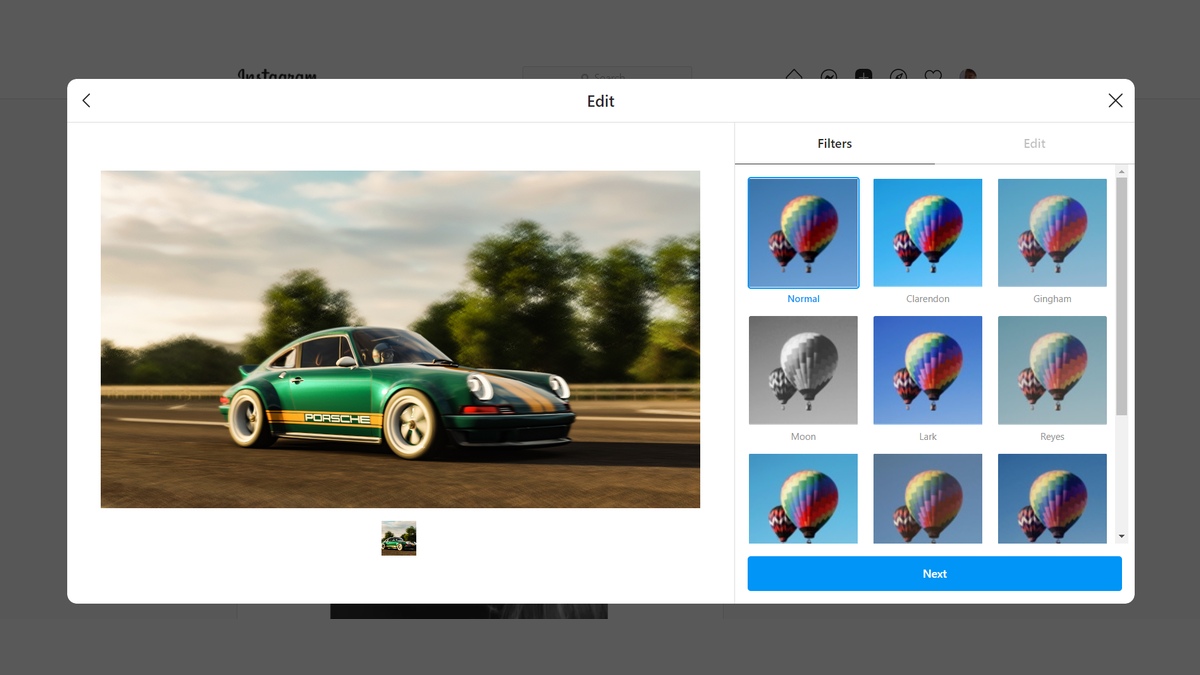This screenshot has width=1200, height=675.
Task: Select the car photo thumbnail below the preview
Action: (x=398, y=537)
